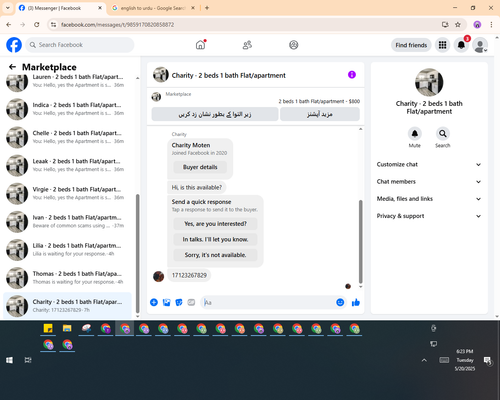Click the chat thread vertical scrollbar
The image size is (500, 400).
pos(360,242)
